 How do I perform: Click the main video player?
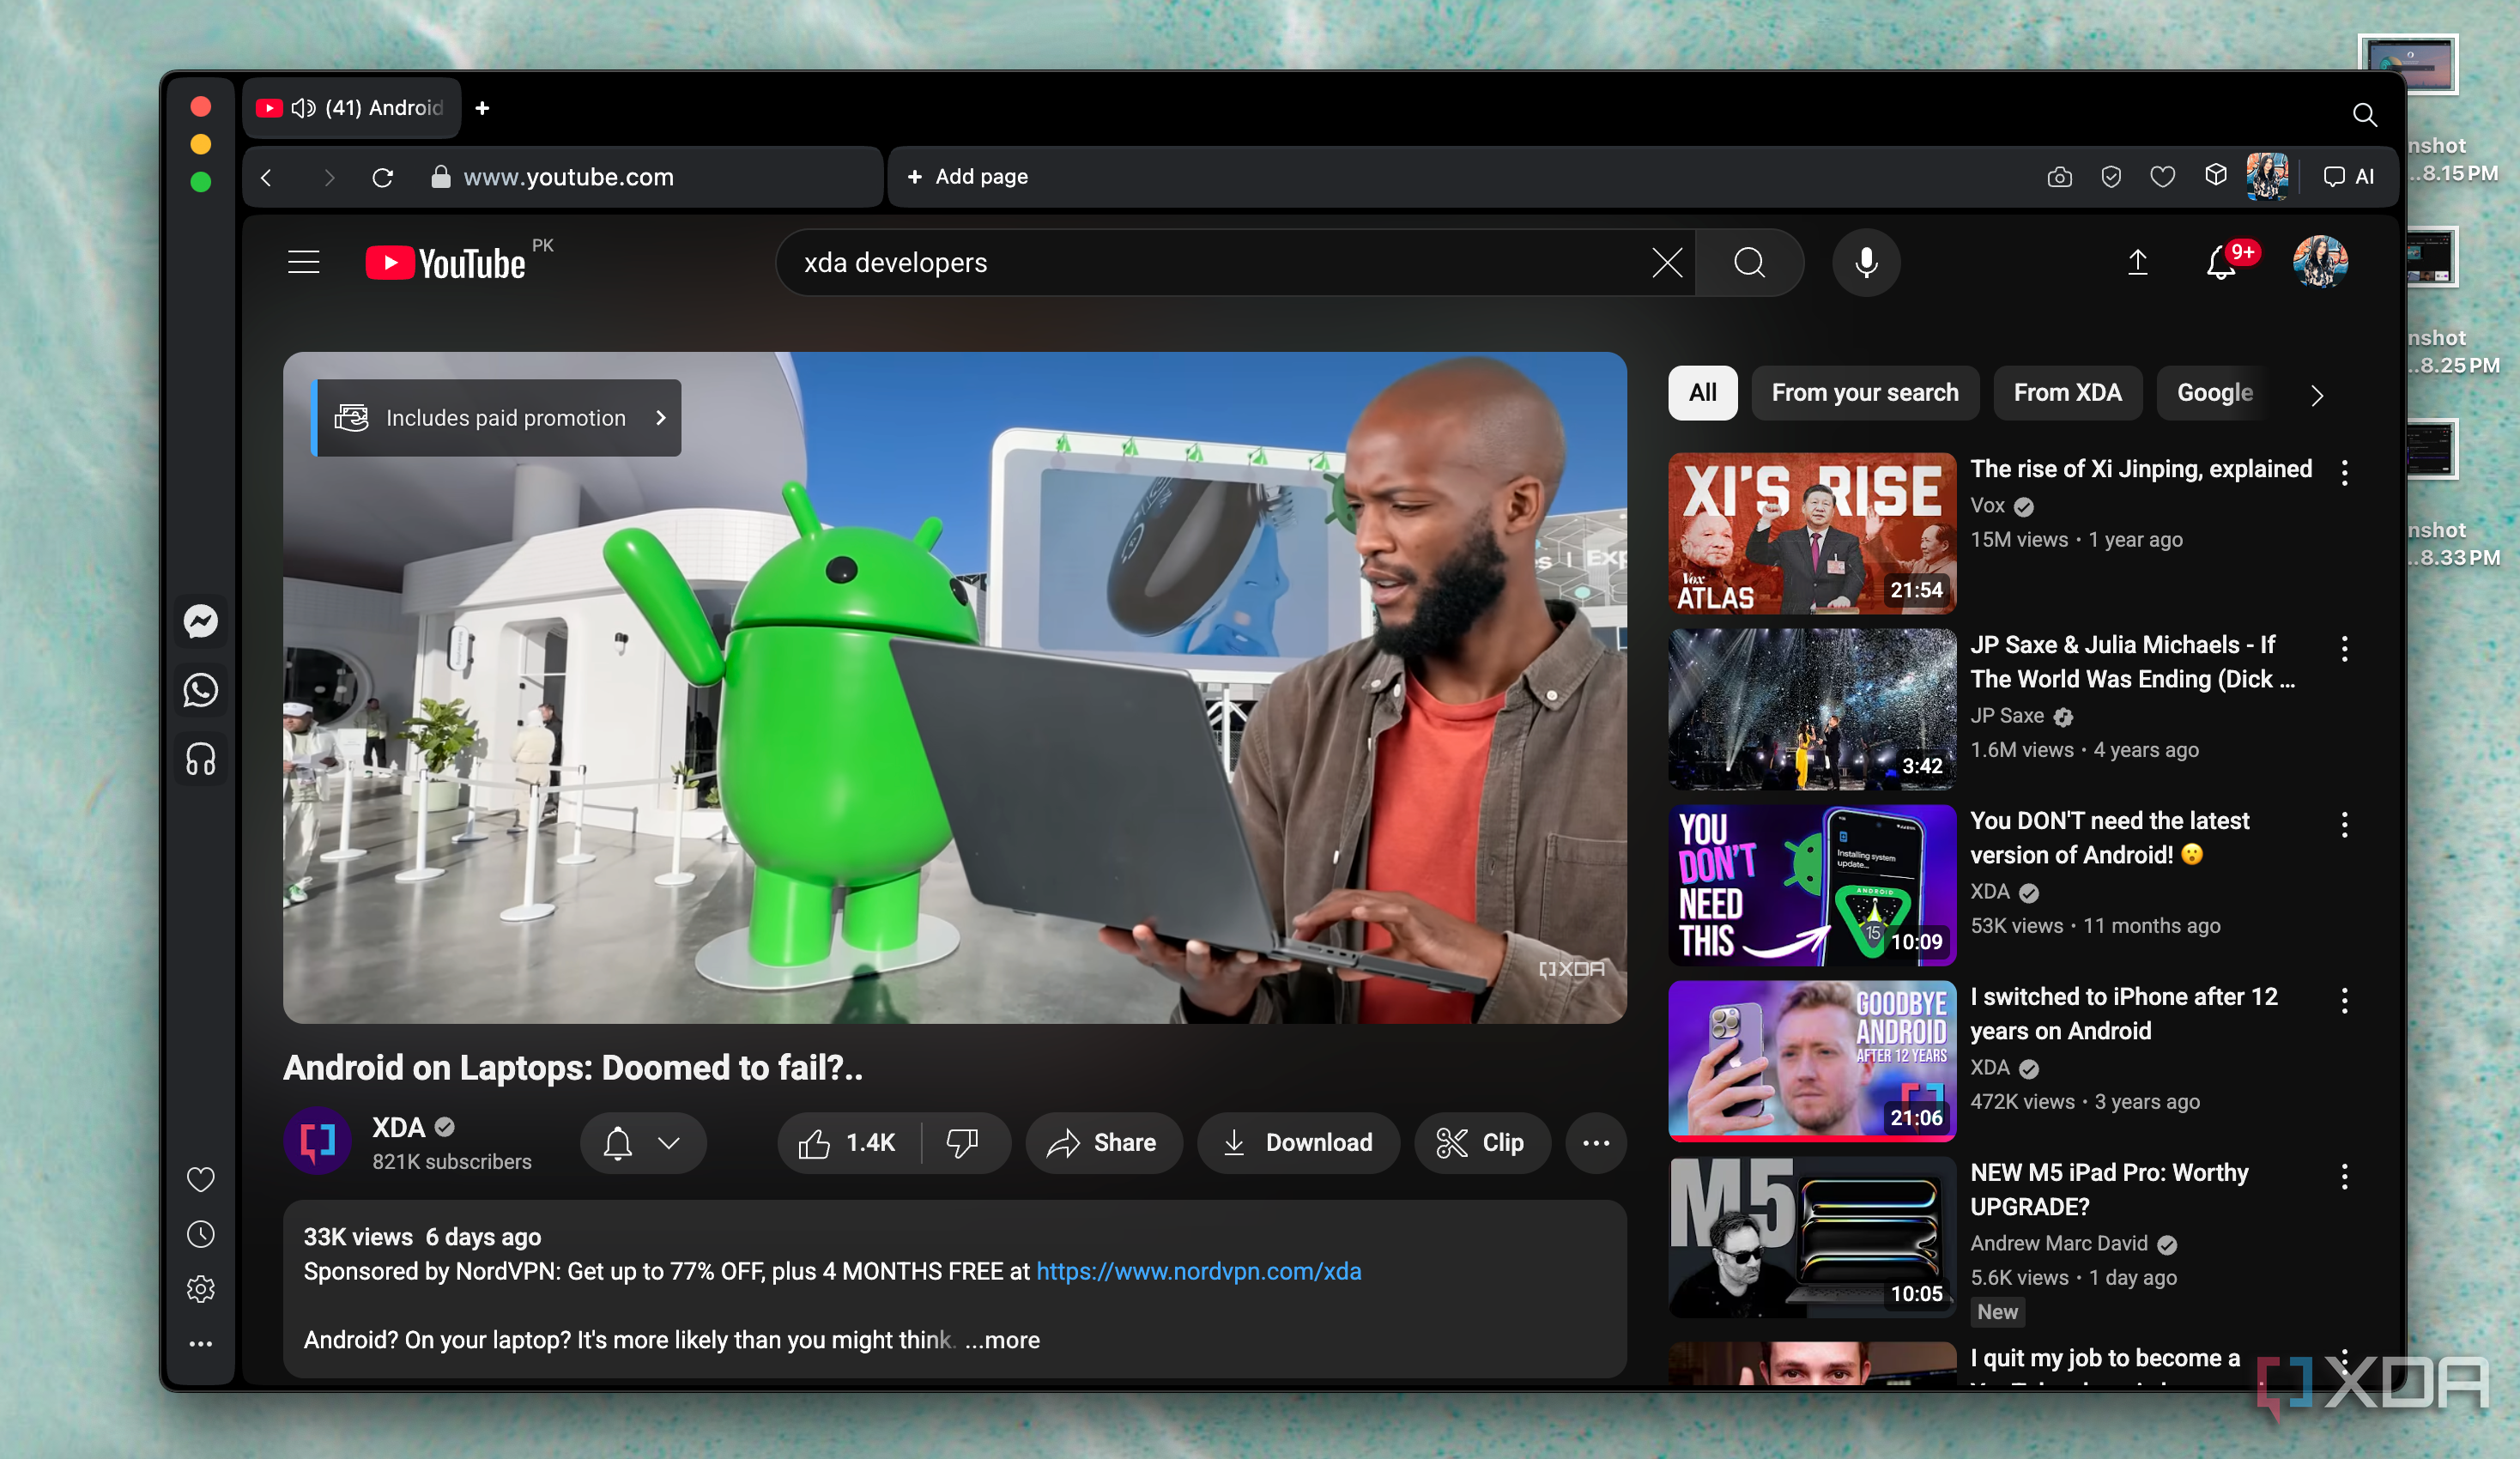pyautogui.click(x=954, y=687)
